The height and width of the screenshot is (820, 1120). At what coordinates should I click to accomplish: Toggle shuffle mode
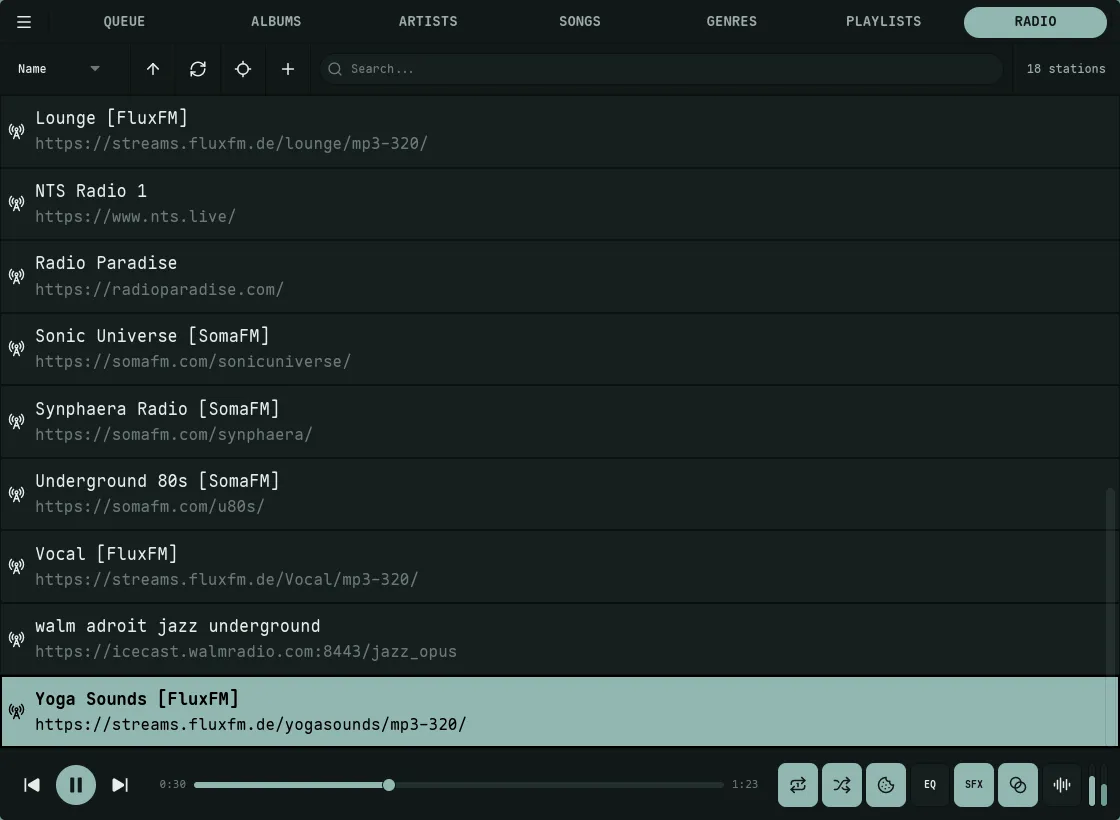tap(842, 785)
